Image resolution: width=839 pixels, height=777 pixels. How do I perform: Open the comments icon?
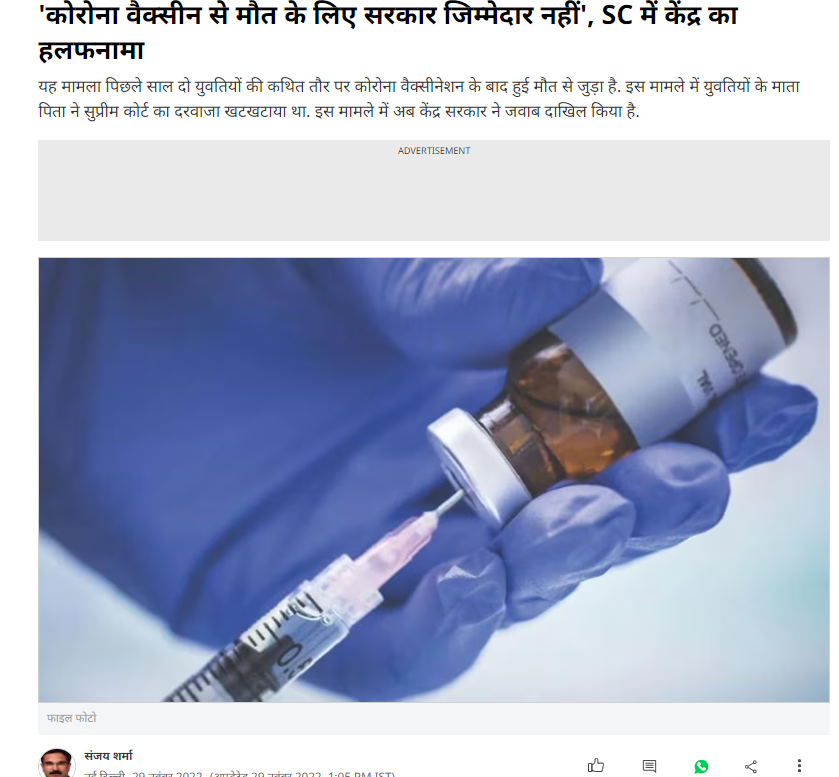pyautogui.click(x=649, y=766)
